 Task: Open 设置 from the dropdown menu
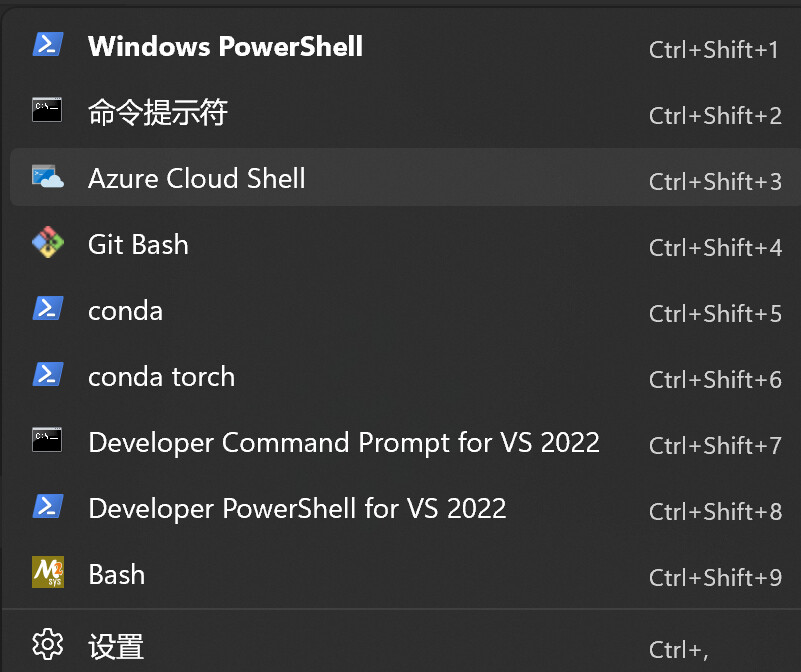coord(404,645)
